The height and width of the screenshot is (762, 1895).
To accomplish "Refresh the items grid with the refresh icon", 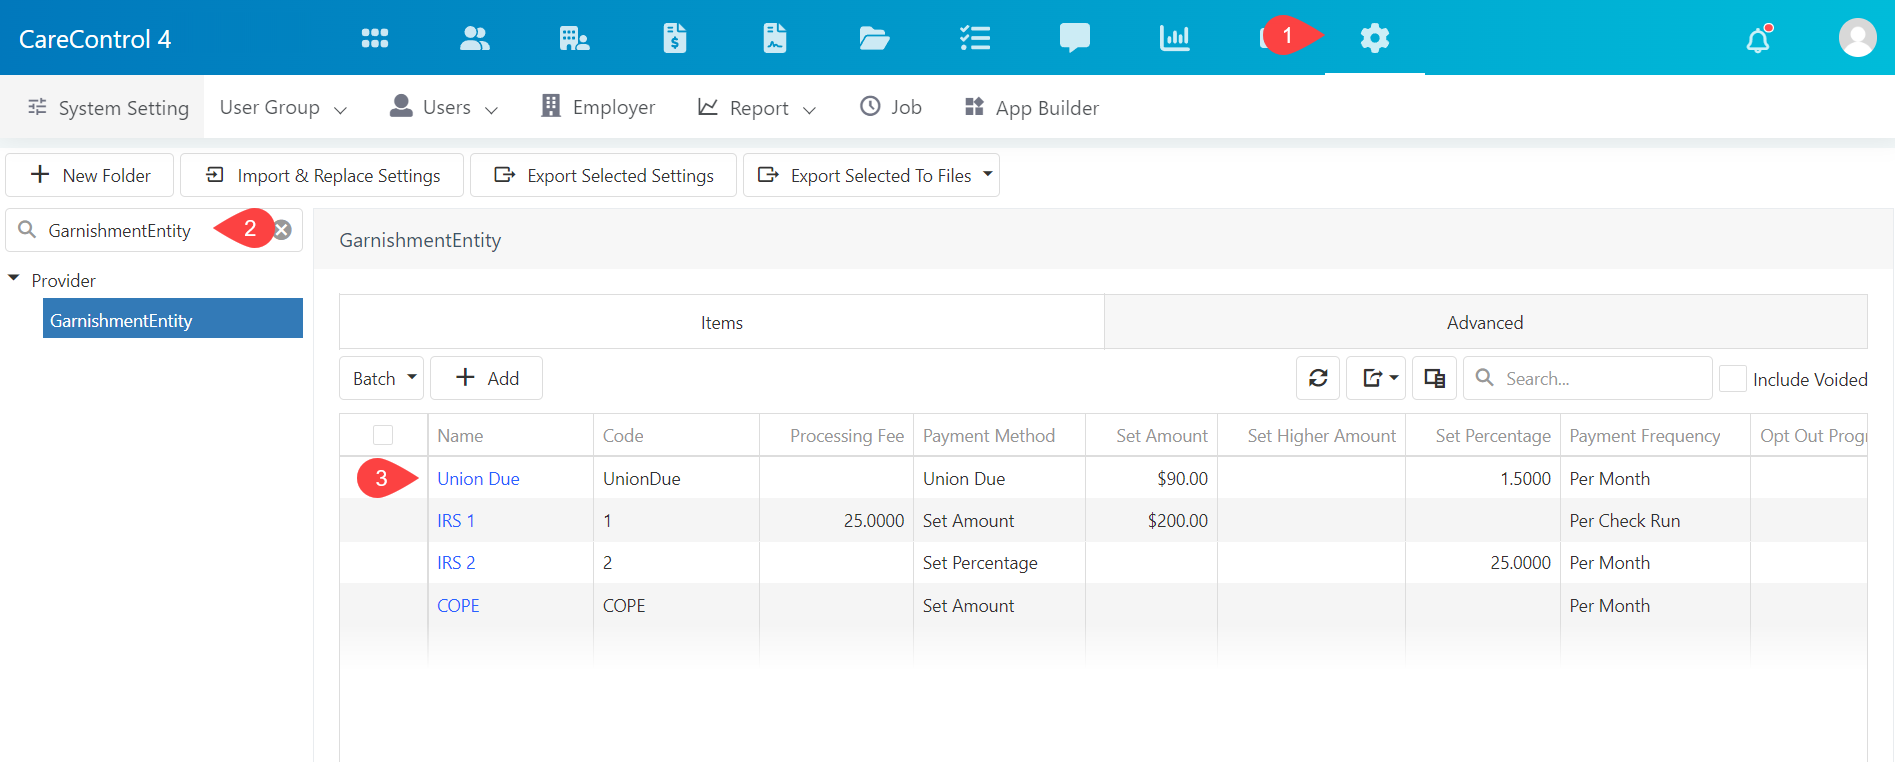I will tap(1318, 378).
